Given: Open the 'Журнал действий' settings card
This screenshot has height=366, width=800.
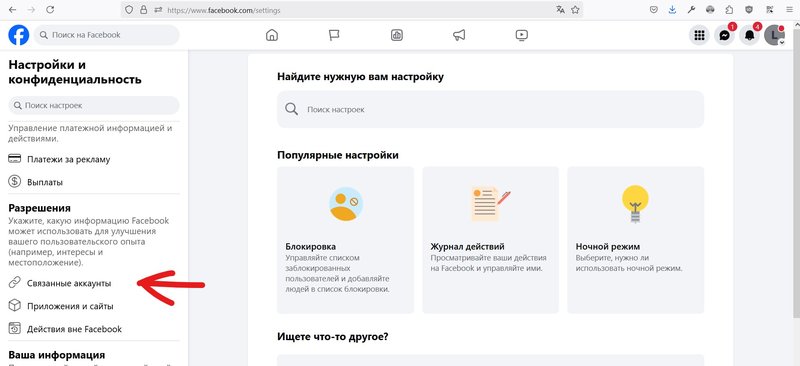Looking at the screenshot, I should pos(490,240).
